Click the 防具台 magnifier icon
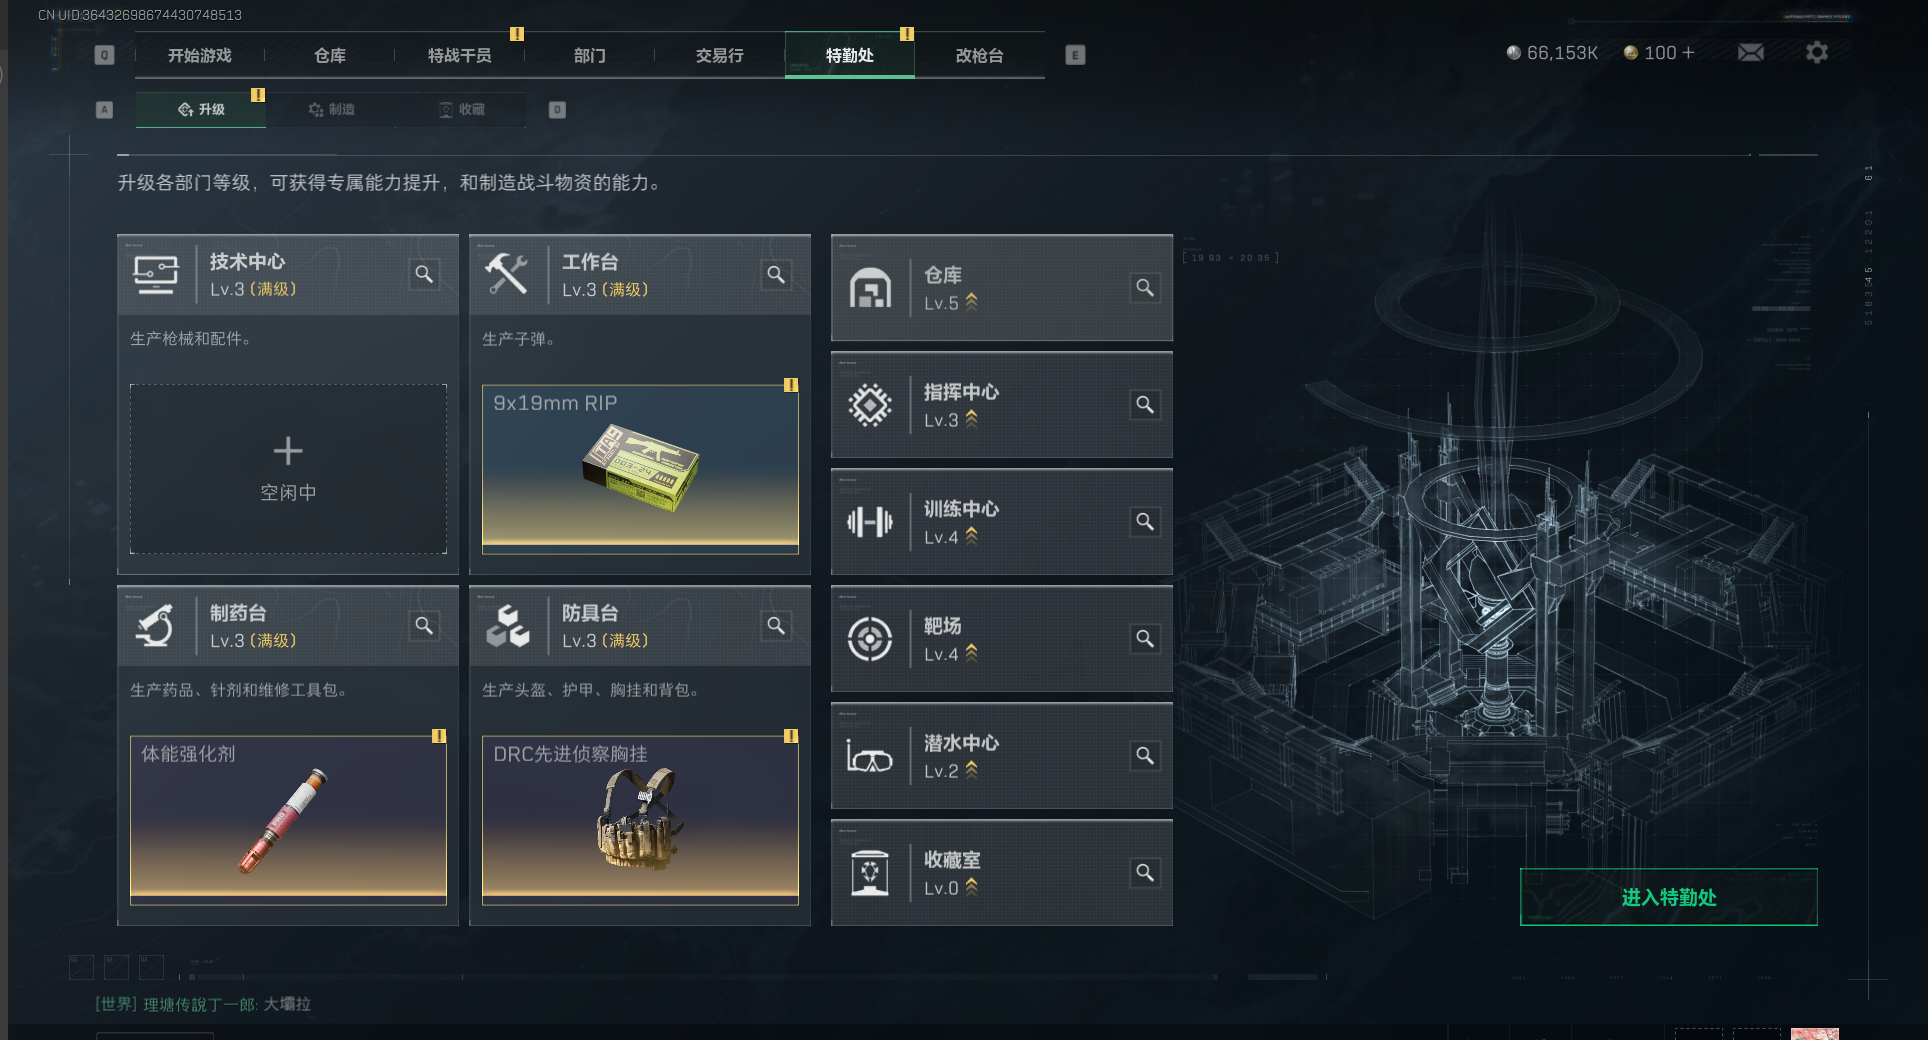The width and height of the screenshot is (1928, 1040). 776,626
